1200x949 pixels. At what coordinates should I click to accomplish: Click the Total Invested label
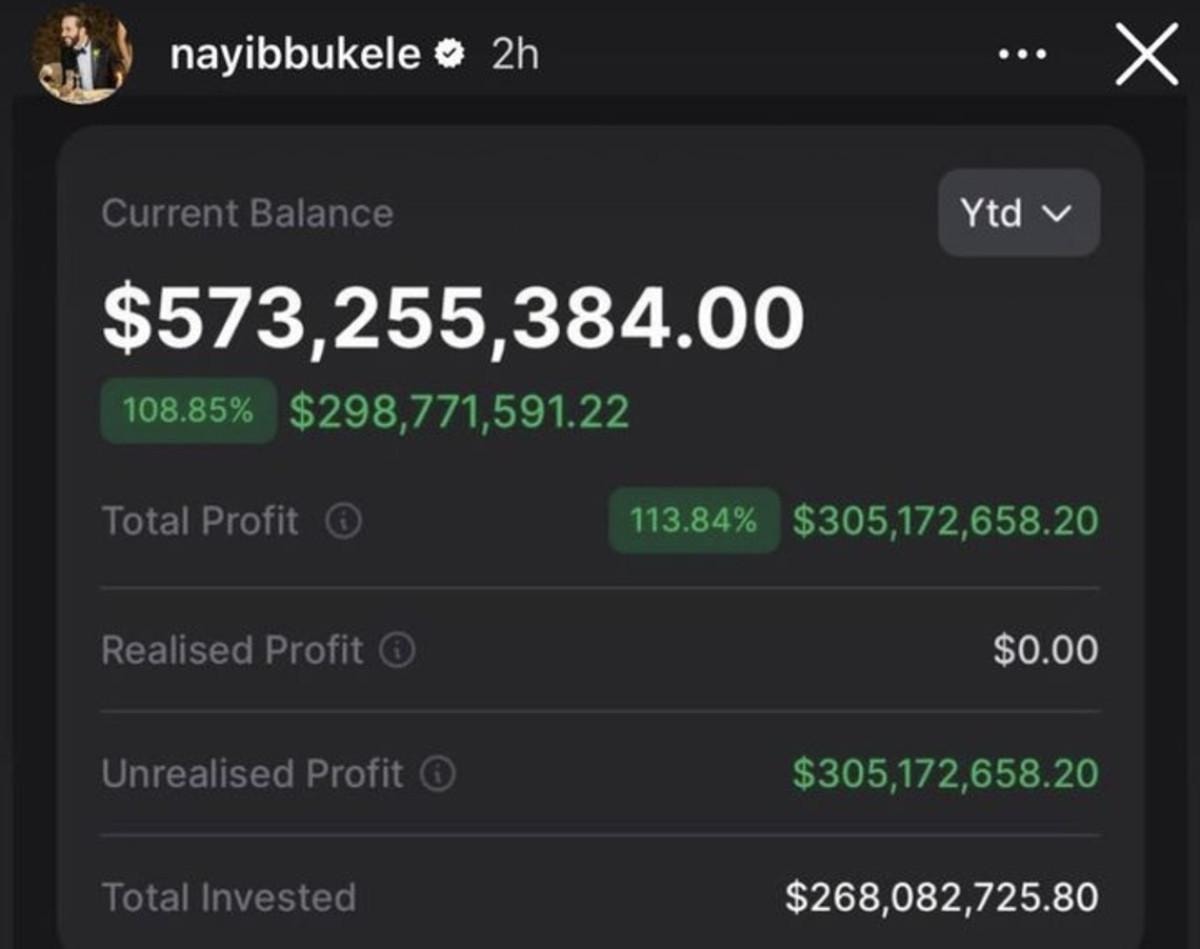[229, 897]
